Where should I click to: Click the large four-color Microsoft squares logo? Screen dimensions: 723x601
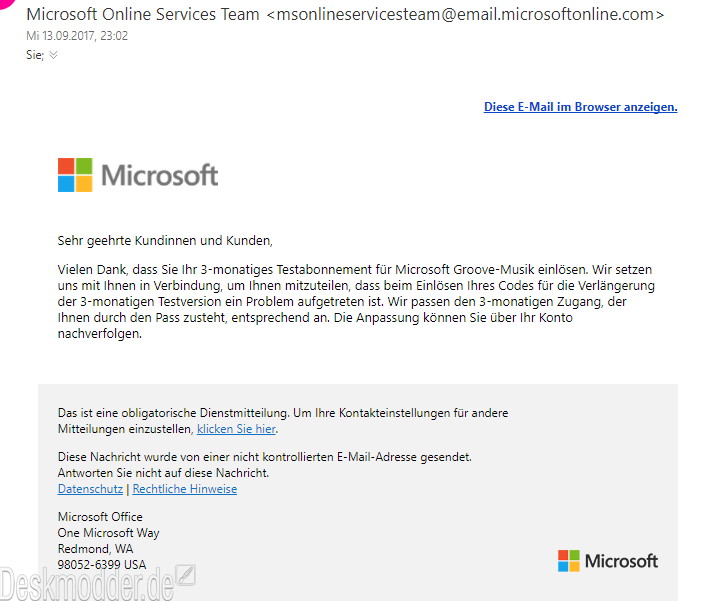(75, 175)
